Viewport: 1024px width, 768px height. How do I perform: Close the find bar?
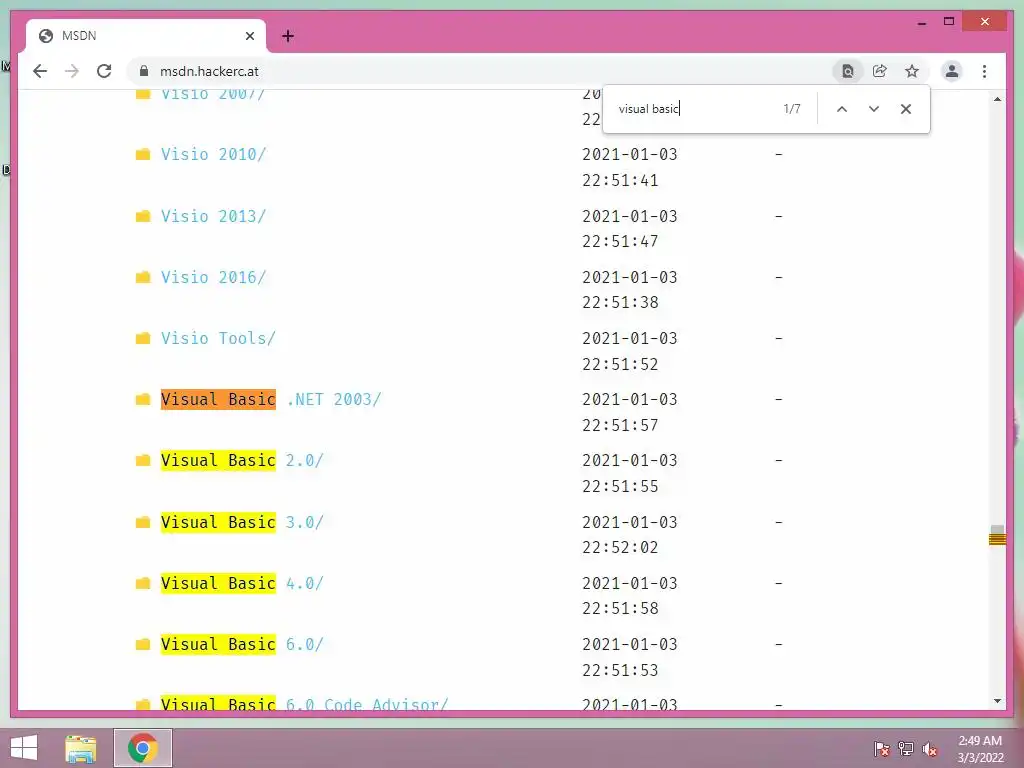[x=906, y=109]
